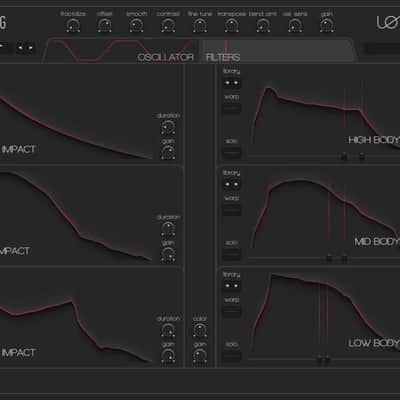
Task: Click the LOW BODY label
Action: [374, 343]
